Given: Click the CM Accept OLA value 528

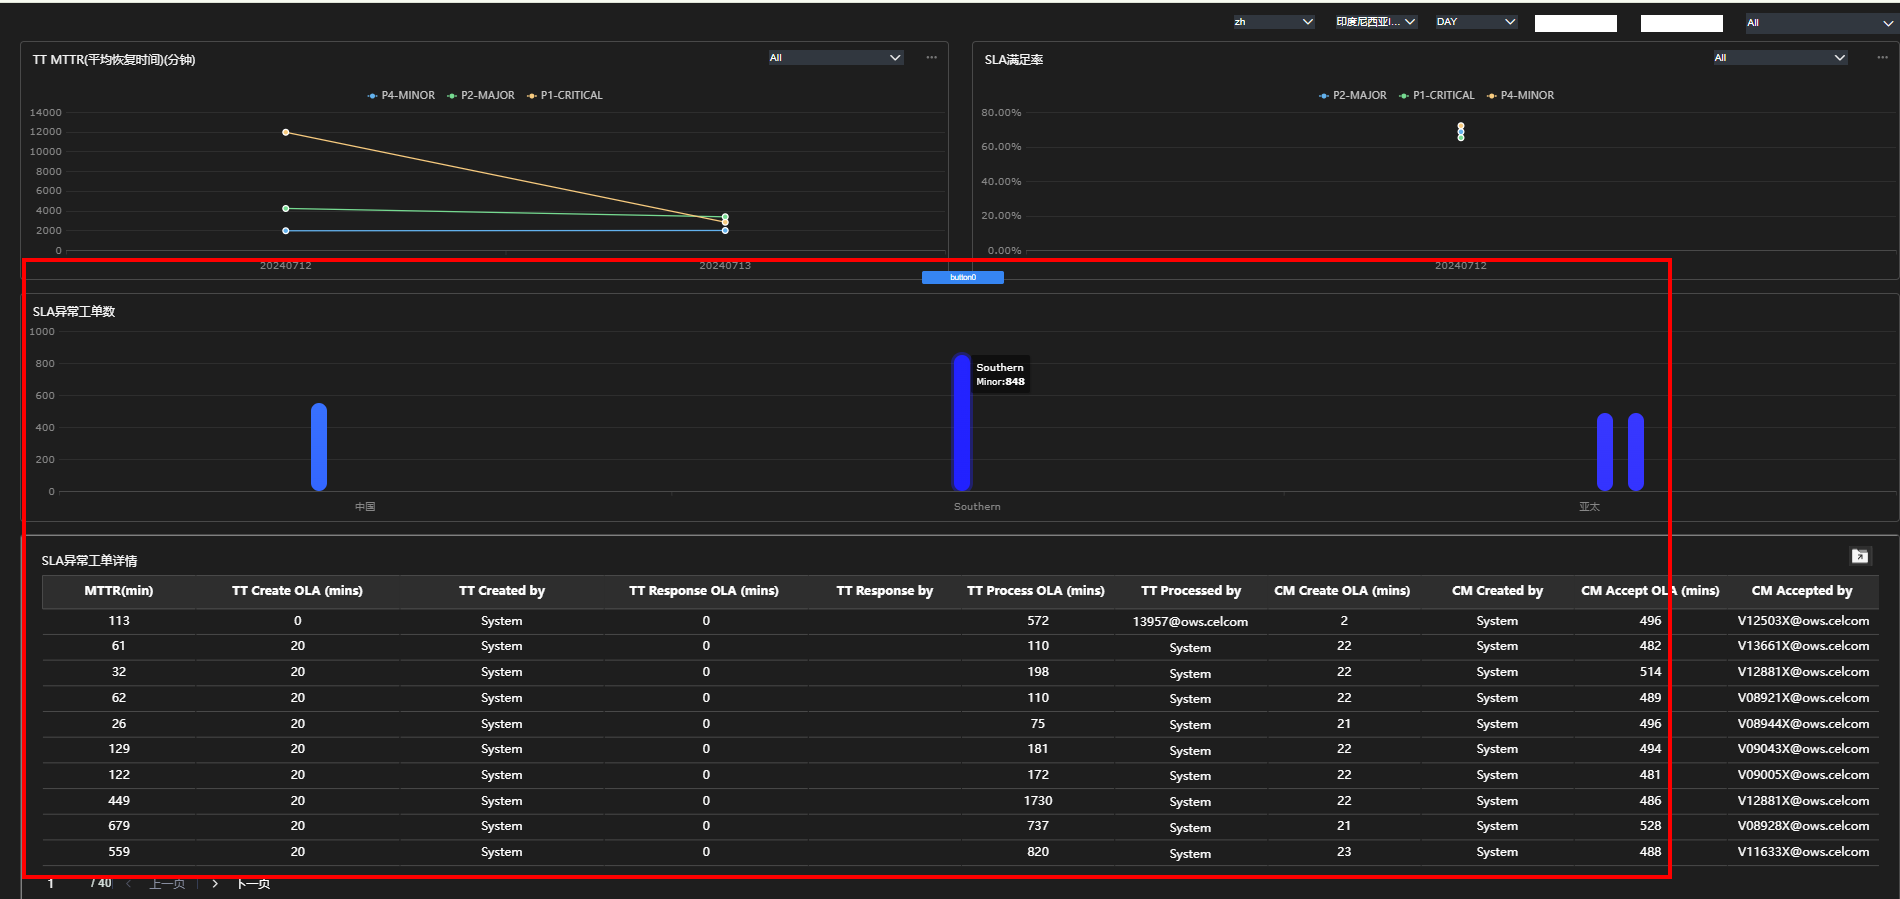Looking at the screenshot, I should [1650, 826].
